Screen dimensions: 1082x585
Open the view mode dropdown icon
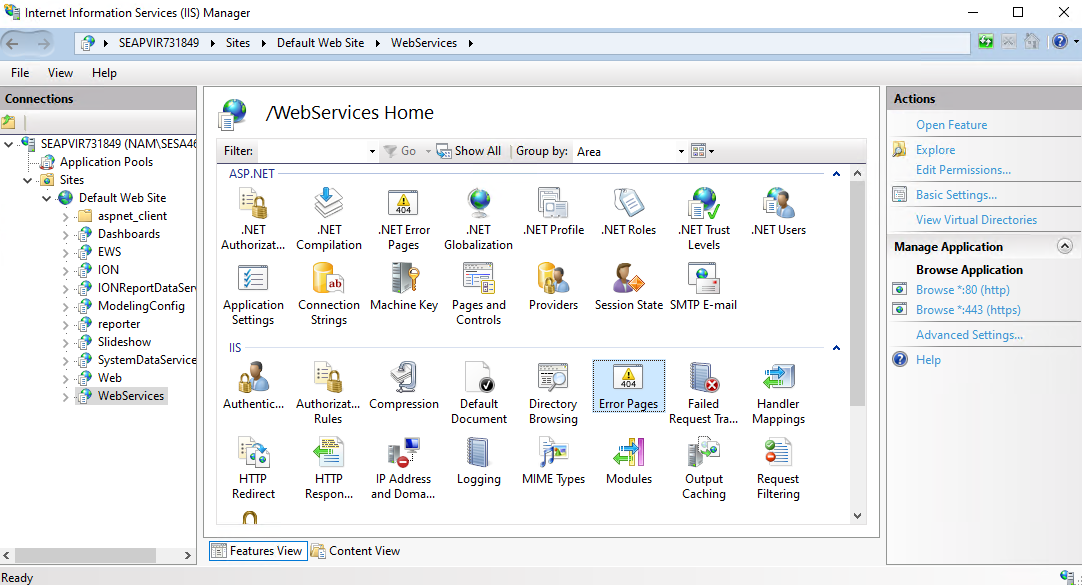click(702, 151)
